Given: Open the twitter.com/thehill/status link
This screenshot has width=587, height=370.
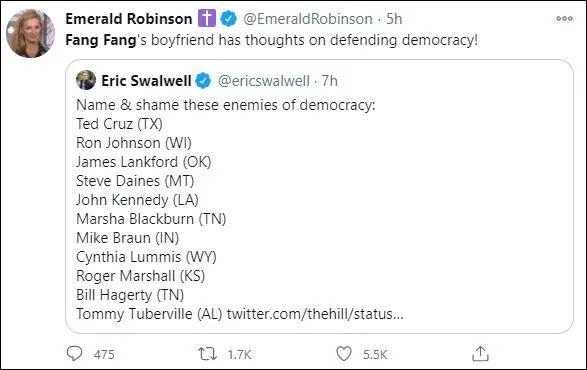Looking at the screenshot, I should point(315,314).
